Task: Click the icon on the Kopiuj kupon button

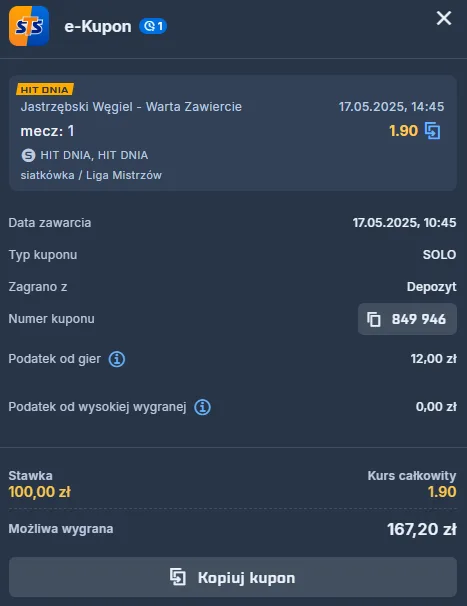Action: click(x=178, y=577)
